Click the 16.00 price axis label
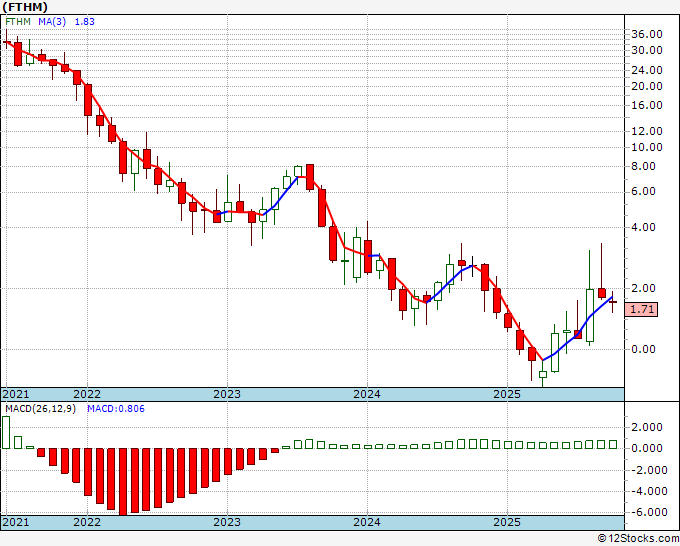The width and height of the screenshot is (680, 546). point(647,105)
